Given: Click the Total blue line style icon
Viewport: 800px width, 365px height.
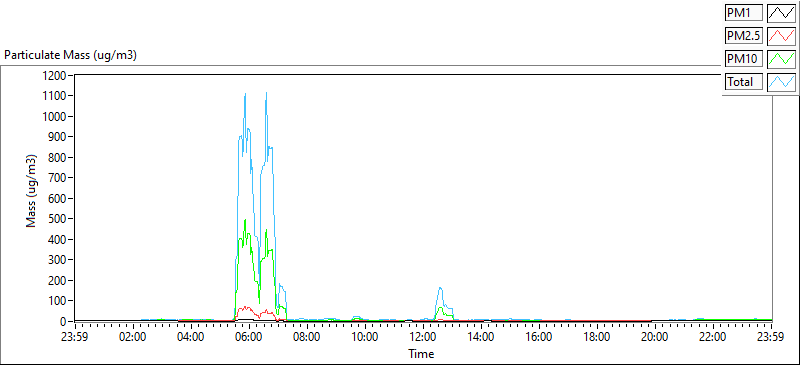Looking at the screenshot, I should [x=781, y=82].
